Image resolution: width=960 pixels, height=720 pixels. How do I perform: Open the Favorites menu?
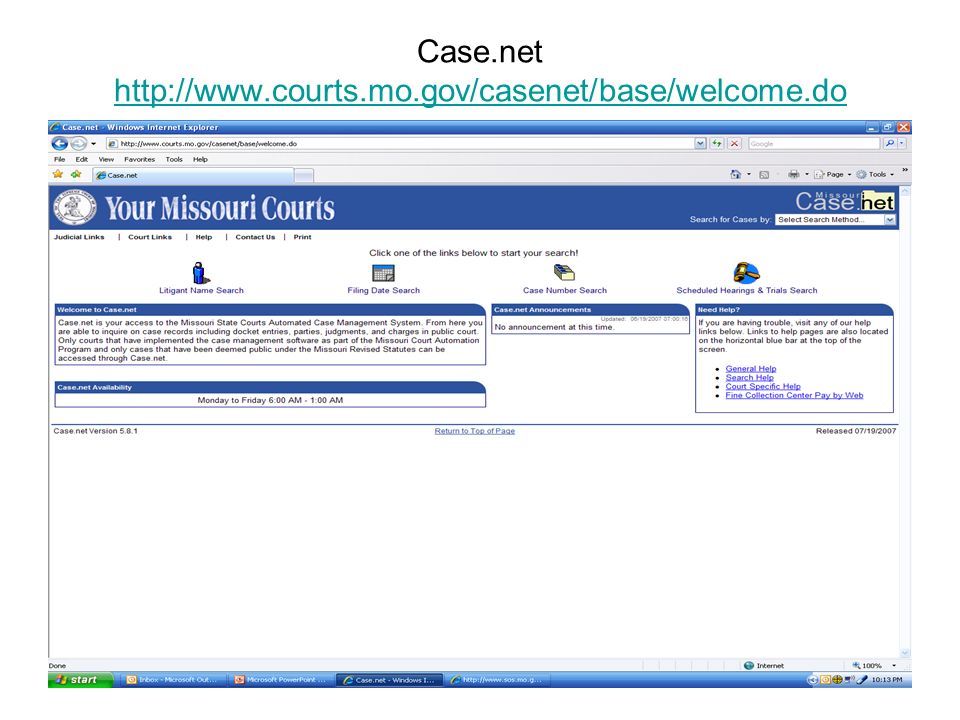140,159
